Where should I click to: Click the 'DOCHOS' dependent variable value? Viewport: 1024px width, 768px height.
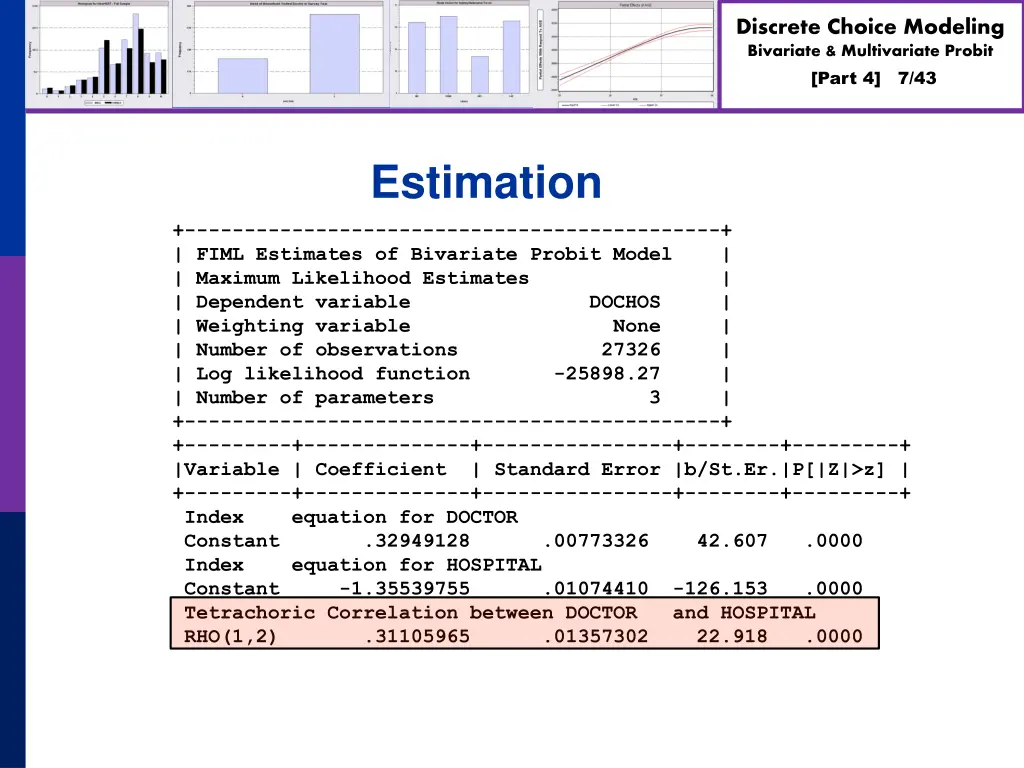coord(624,302)
